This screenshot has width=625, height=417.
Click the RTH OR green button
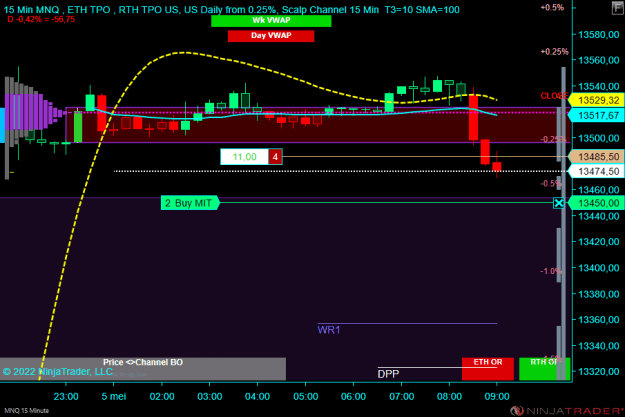coord(544,369)
